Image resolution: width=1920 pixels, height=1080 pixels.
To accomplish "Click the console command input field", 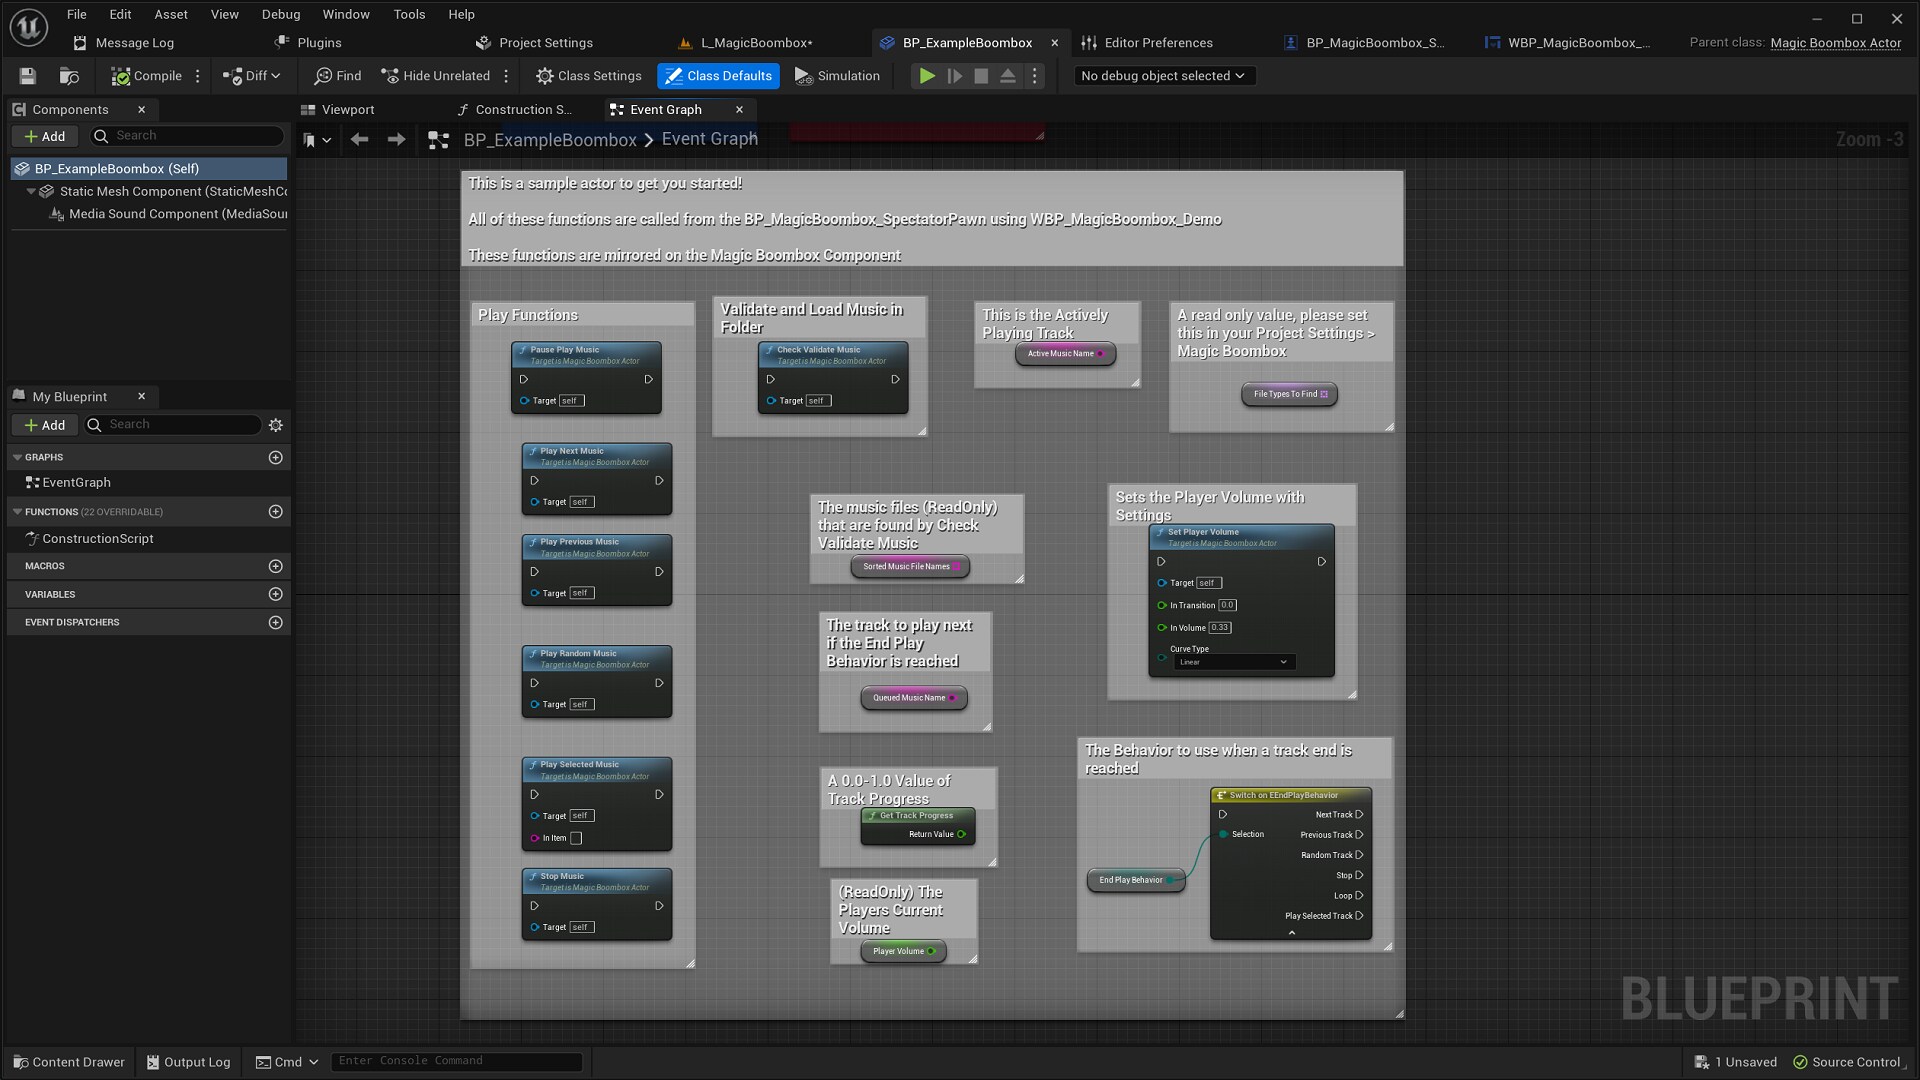I will tap(456, 1061).
